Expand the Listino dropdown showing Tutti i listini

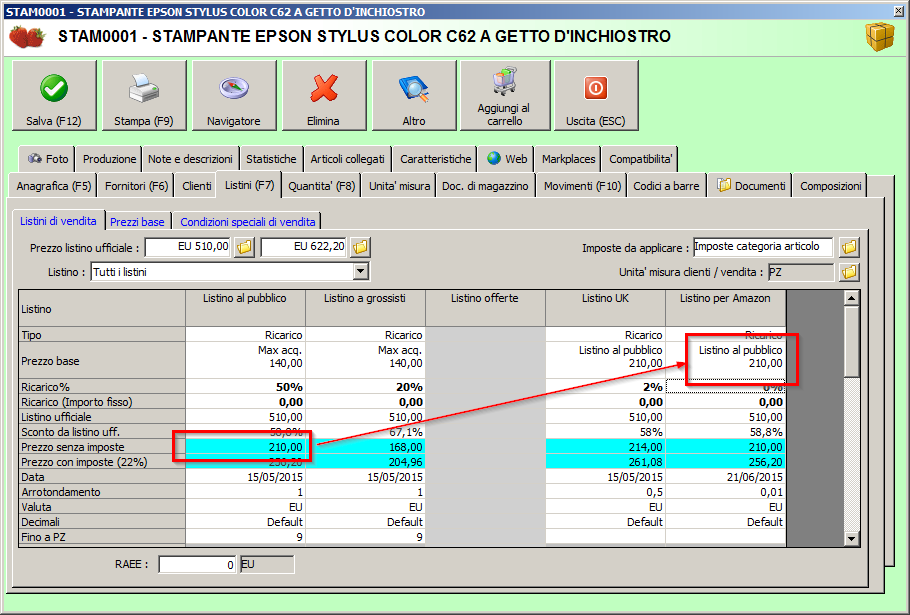[x=360, y=272]
